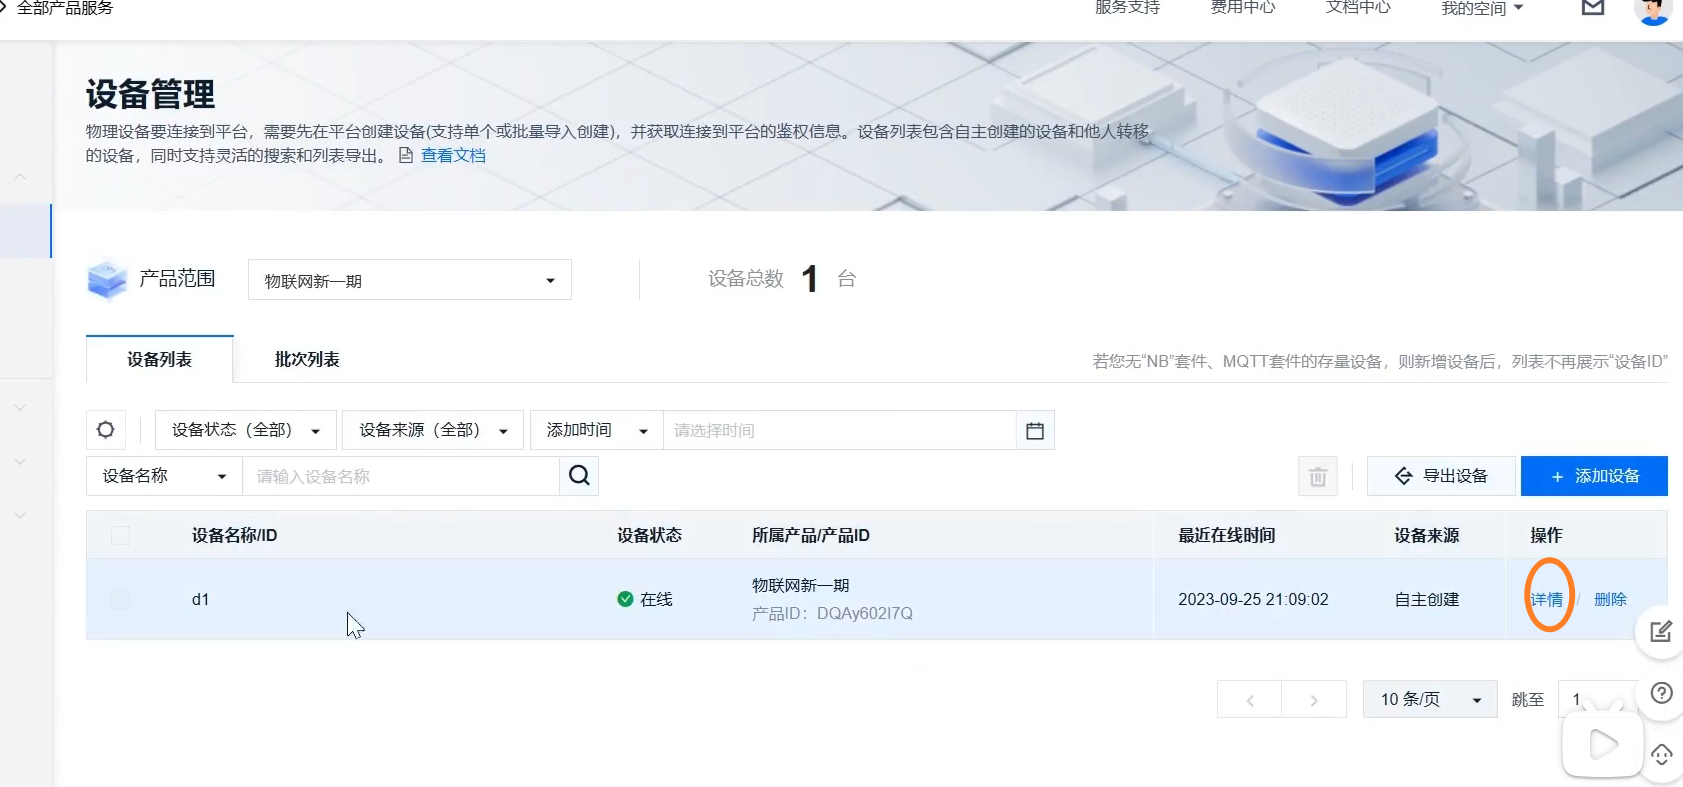Switch to the 设备列表 tab
Viewport: 1683px width, 787px height.
pyautogui.click(x=160, y=359)
